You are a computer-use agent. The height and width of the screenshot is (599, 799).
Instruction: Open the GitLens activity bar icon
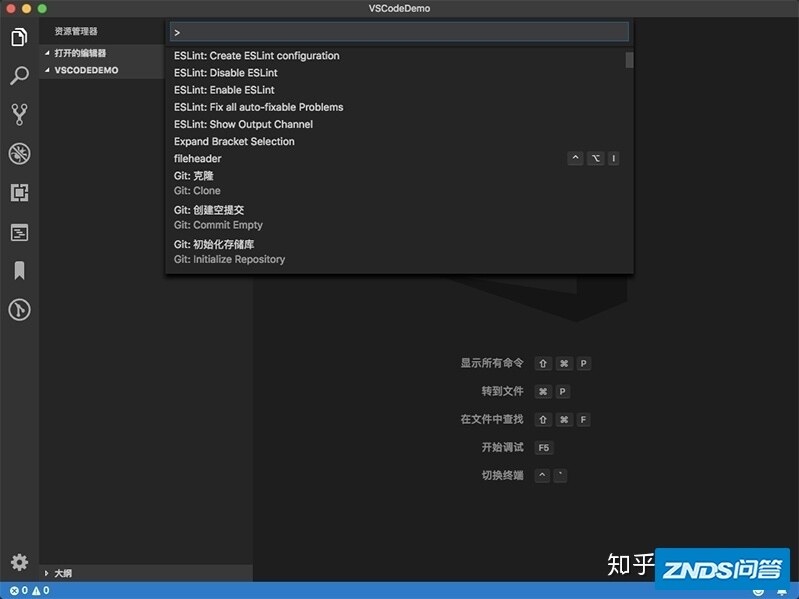click(19, 309)
